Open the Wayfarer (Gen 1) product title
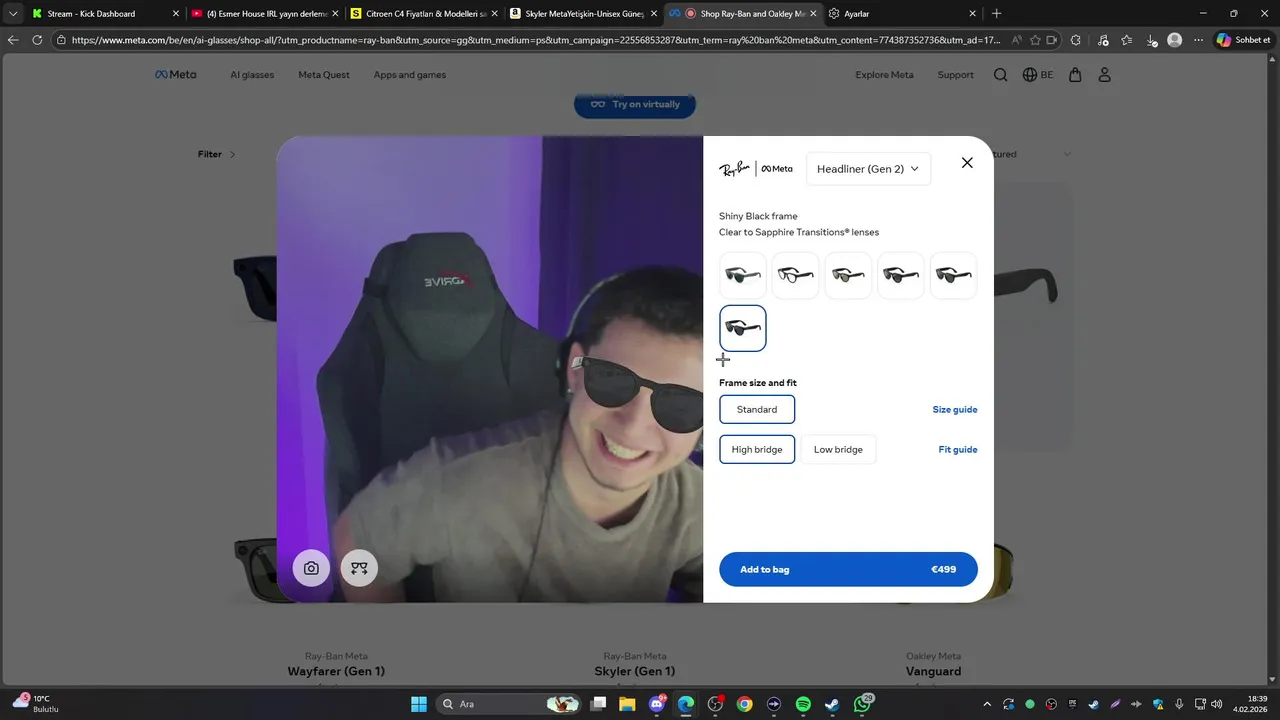Viewport: 1280px width, 720px height. pyautogui.click(x=336, y=671)
